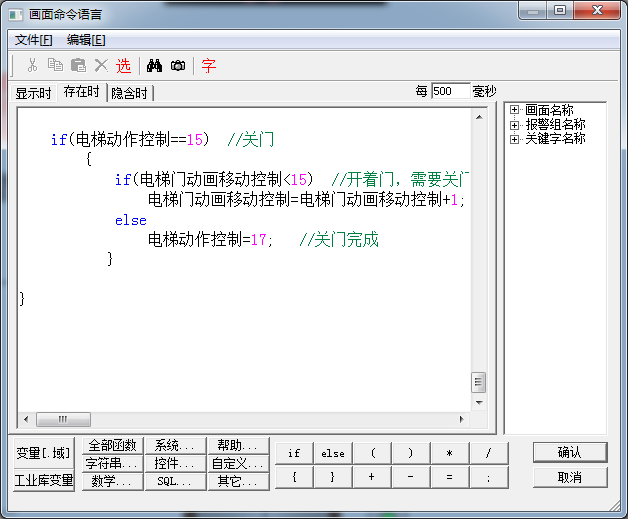Click the Paste clipboard icon

click(x=78, y=65)
